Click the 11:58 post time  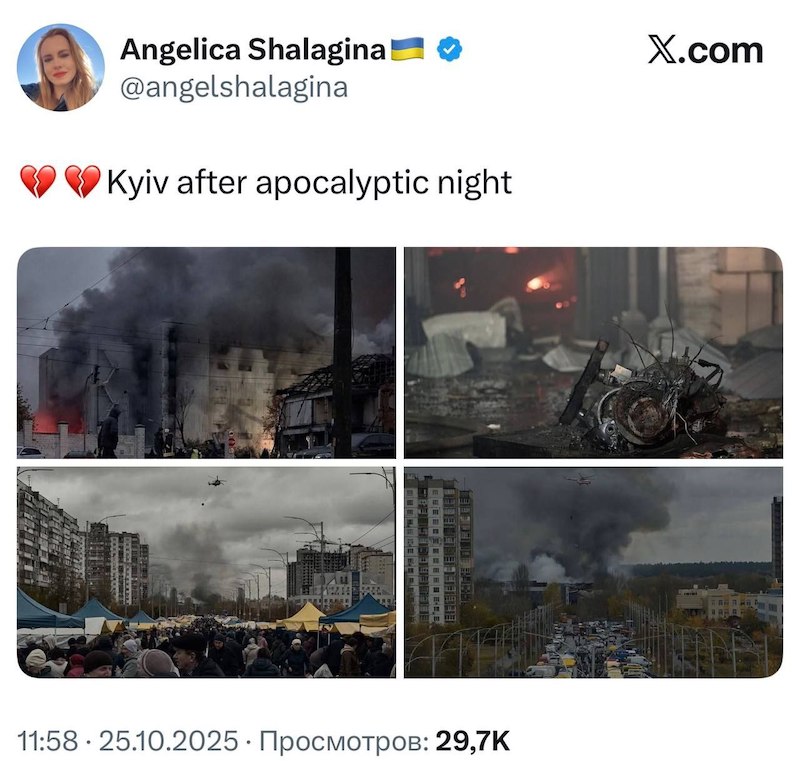tap(47, 740)
